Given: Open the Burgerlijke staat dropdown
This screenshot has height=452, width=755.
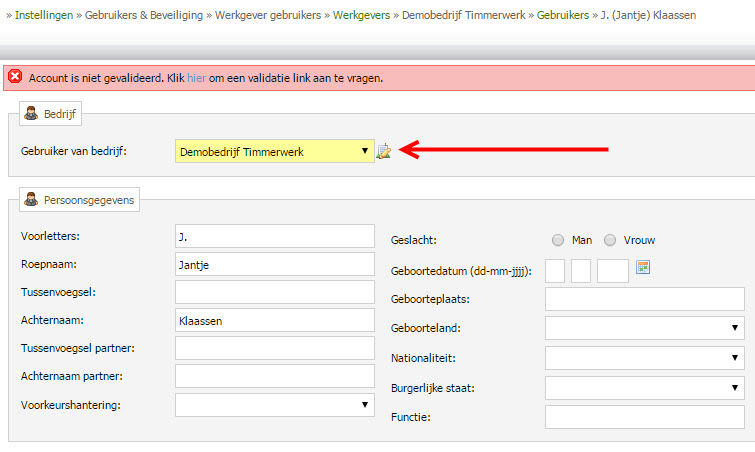Looking at the screenshot, I should (x=645, y=387).
